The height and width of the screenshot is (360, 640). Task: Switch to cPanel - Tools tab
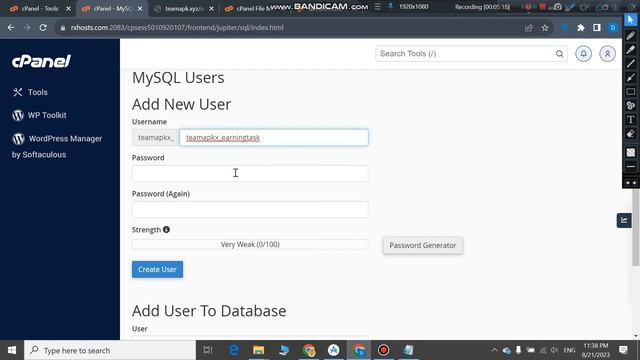coord(40,9)
